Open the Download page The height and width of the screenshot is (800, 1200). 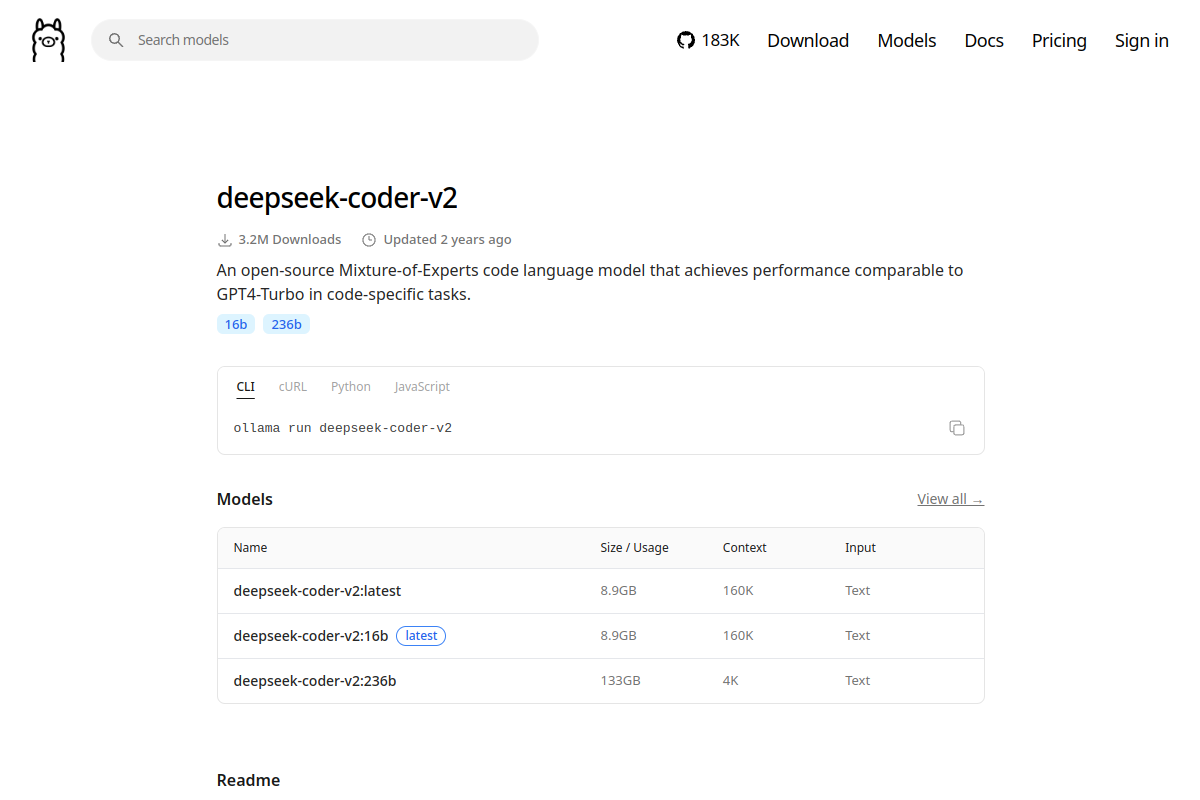pyautogui.click(x=808, y=40)
